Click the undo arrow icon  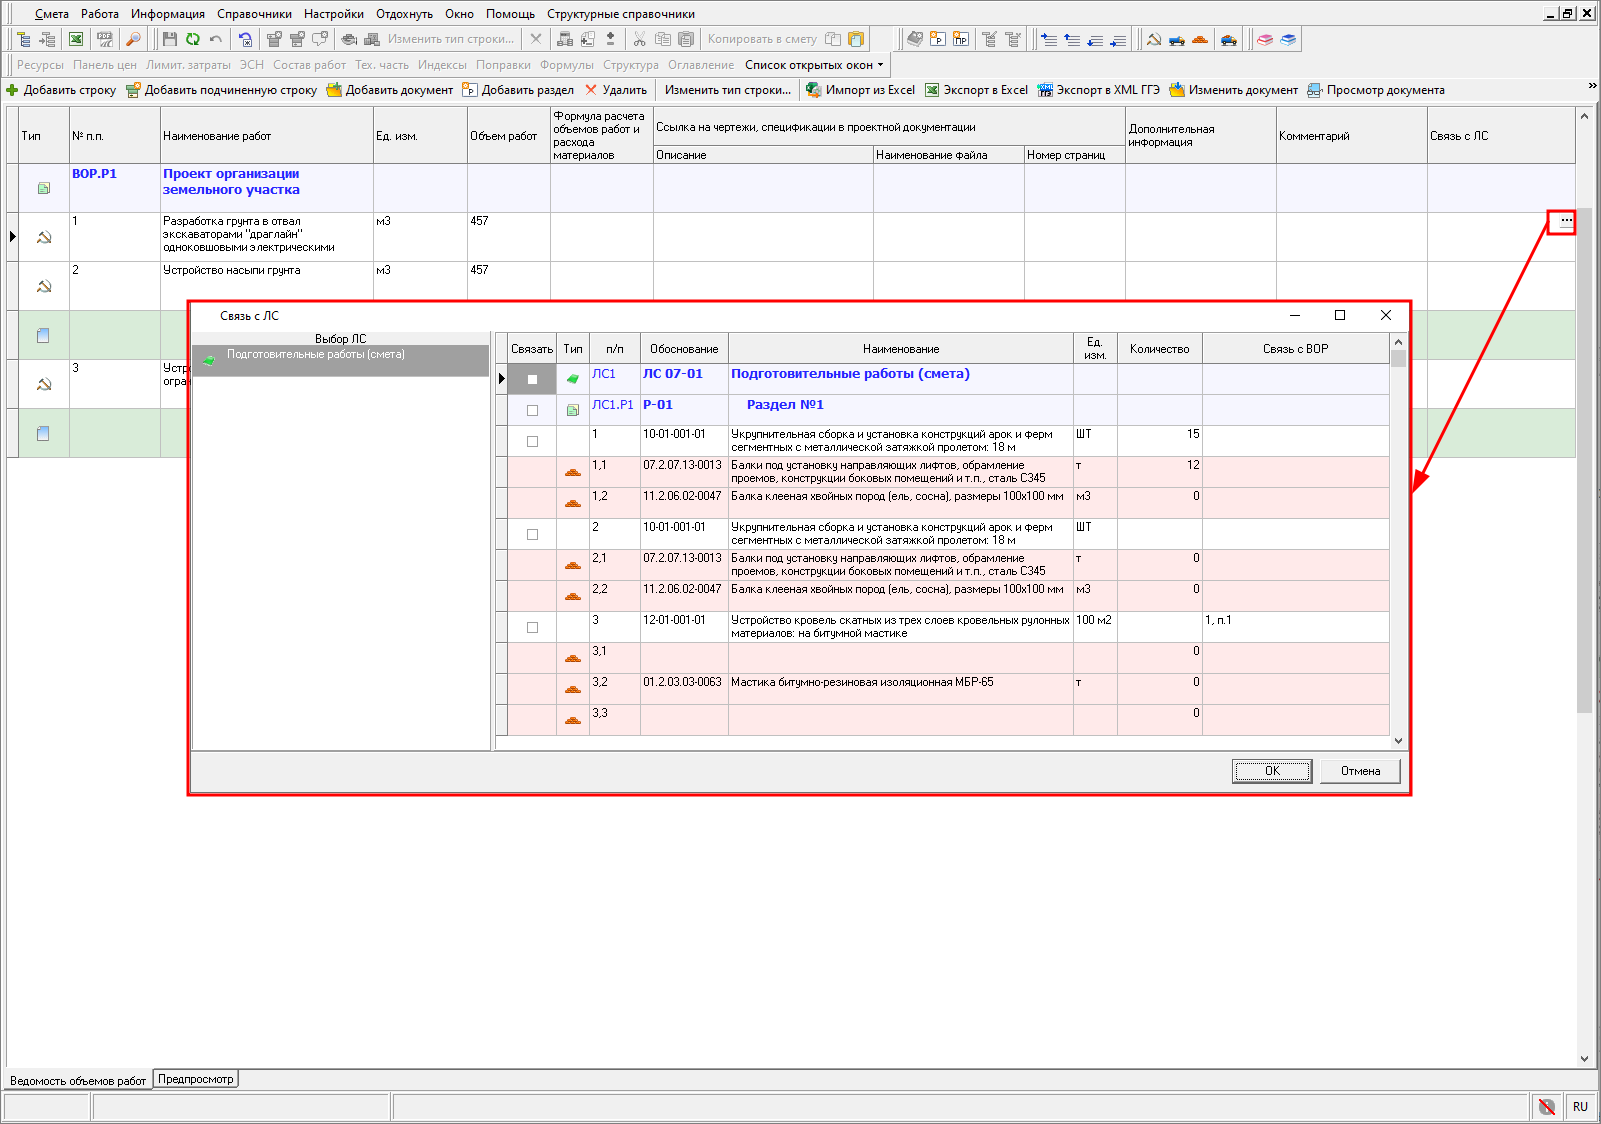coord(215,39)
